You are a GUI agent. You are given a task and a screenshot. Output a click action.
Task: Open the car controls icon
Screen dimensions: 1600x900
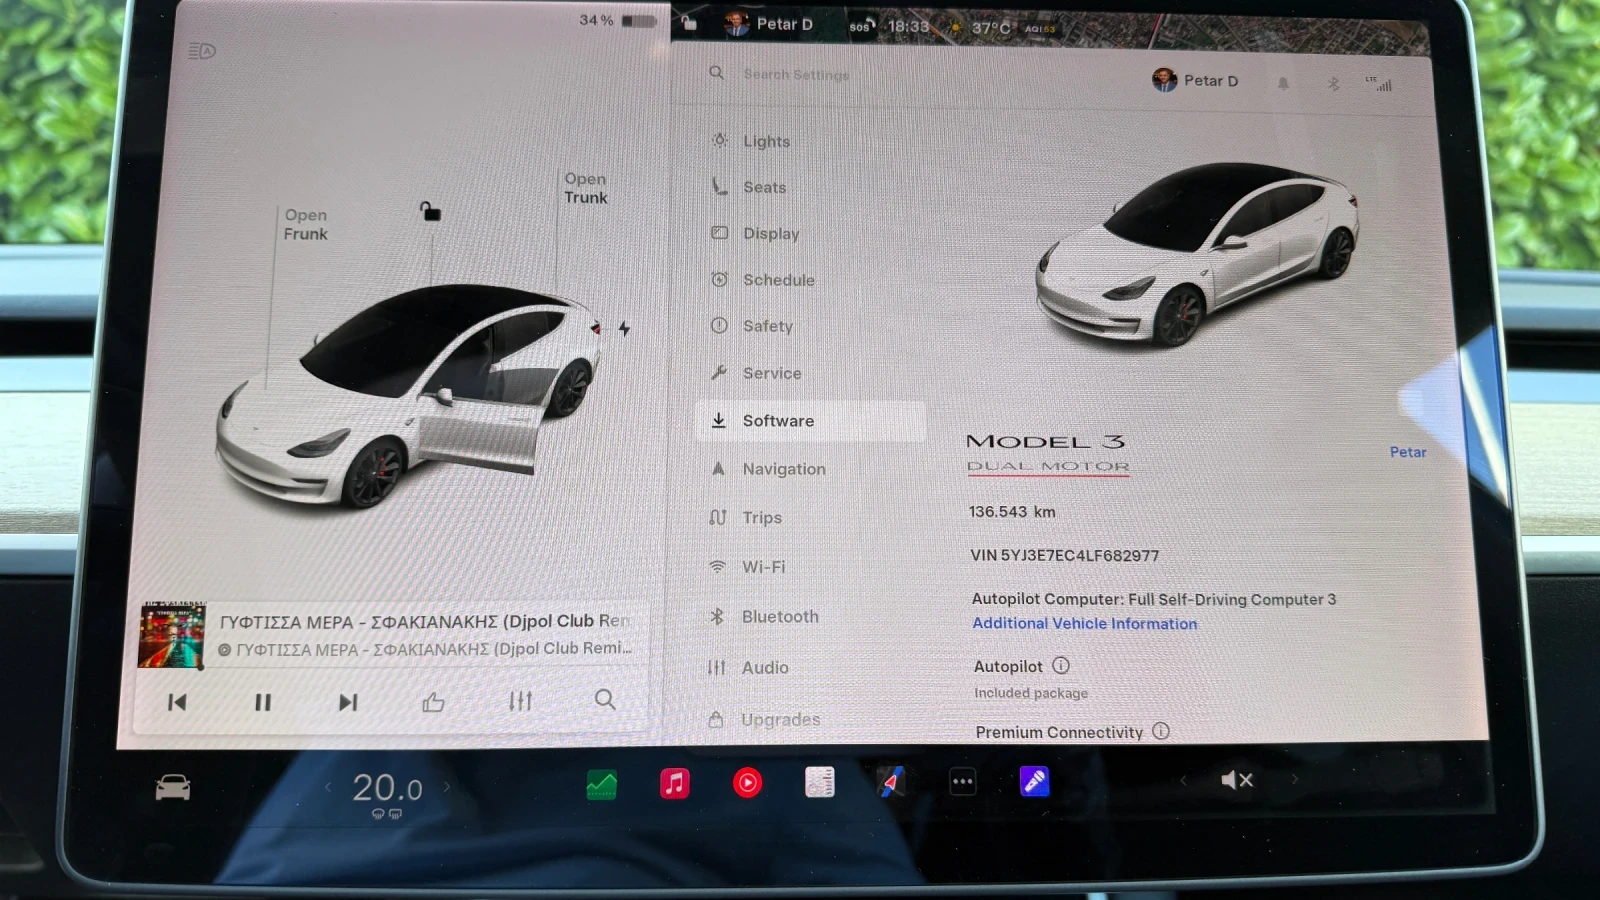point(173,788)
